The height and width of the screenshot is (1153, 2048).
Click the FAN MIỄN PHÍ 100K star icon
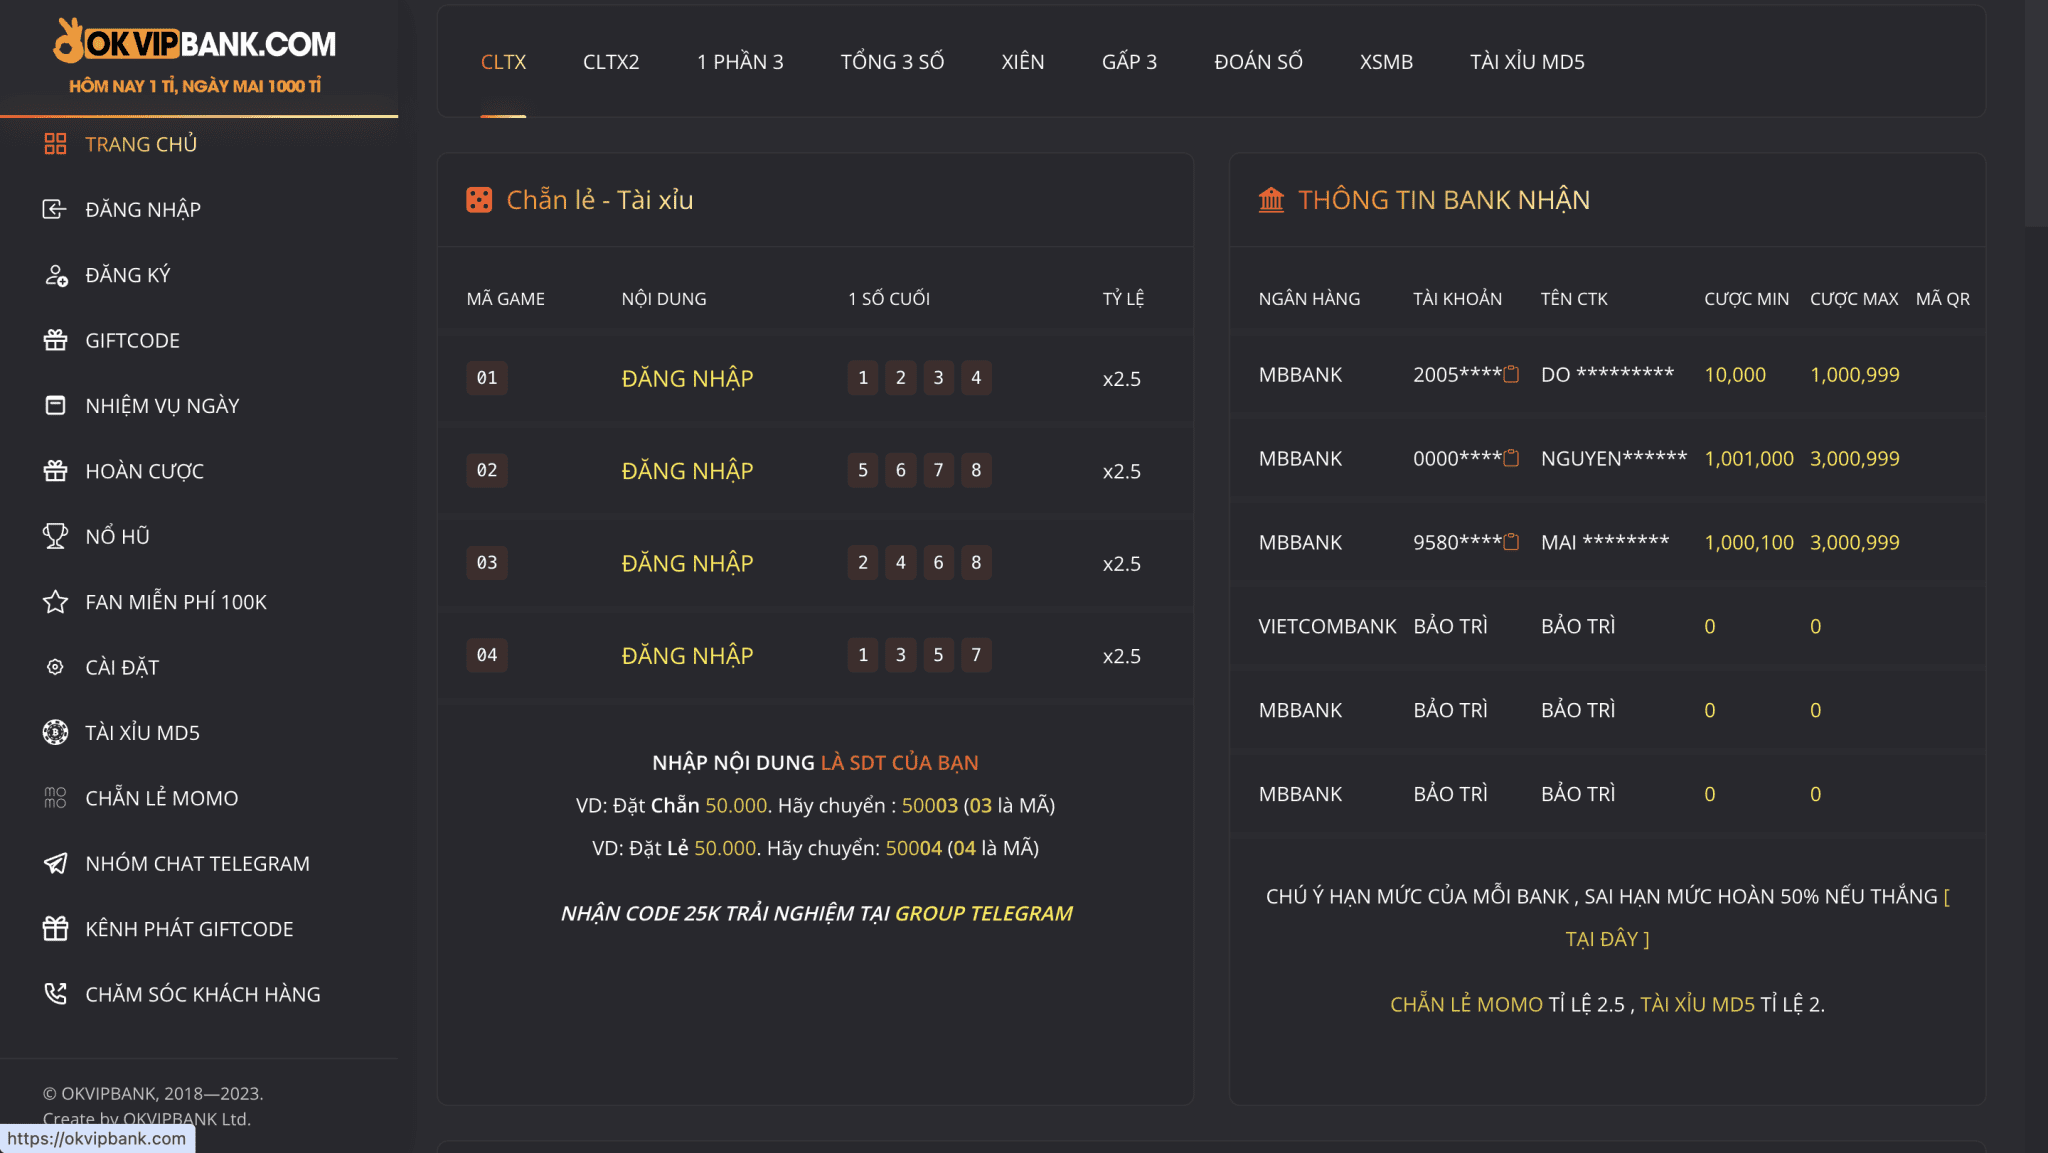pyautogui.click(x=55, y=602)
